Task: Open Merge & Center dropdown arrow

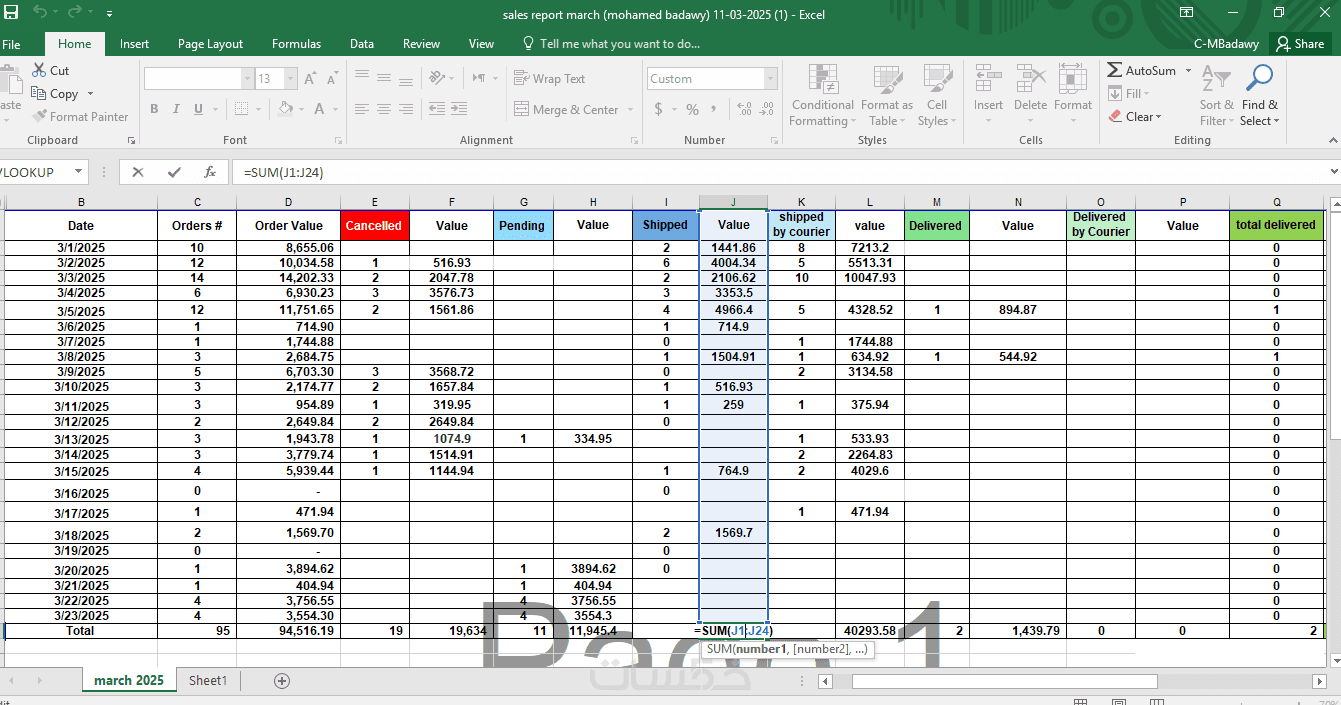Action: pos(631,109)
